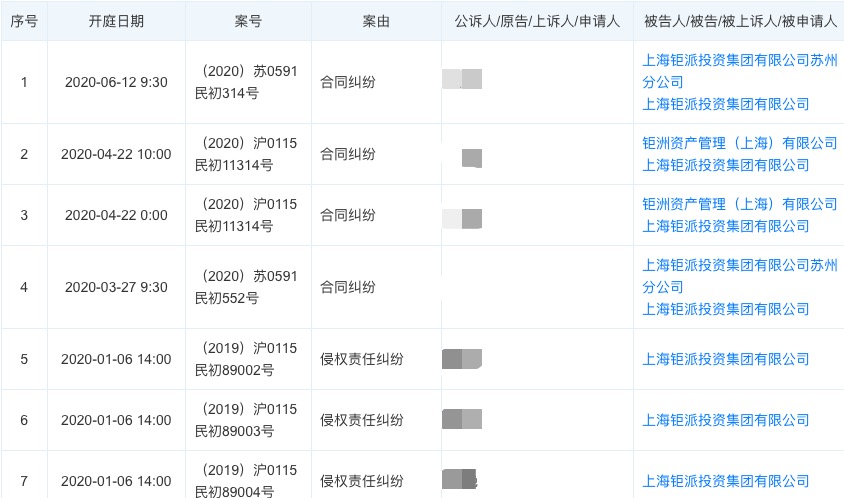This screenshot has height=498, width=844.
Task: Open the defendant company link in row 7
Action: click(726, 481)
